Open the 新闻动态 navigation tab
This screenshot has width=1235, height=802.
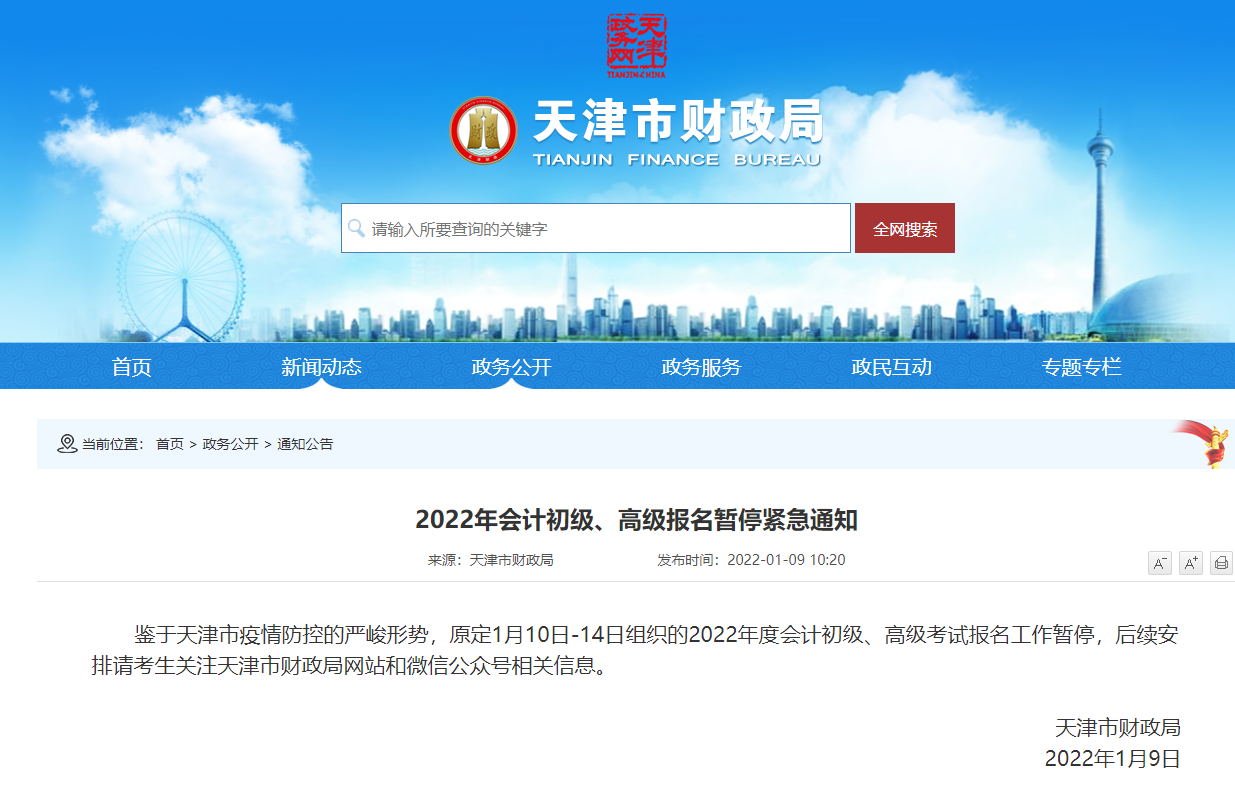(x=321, y=367)
